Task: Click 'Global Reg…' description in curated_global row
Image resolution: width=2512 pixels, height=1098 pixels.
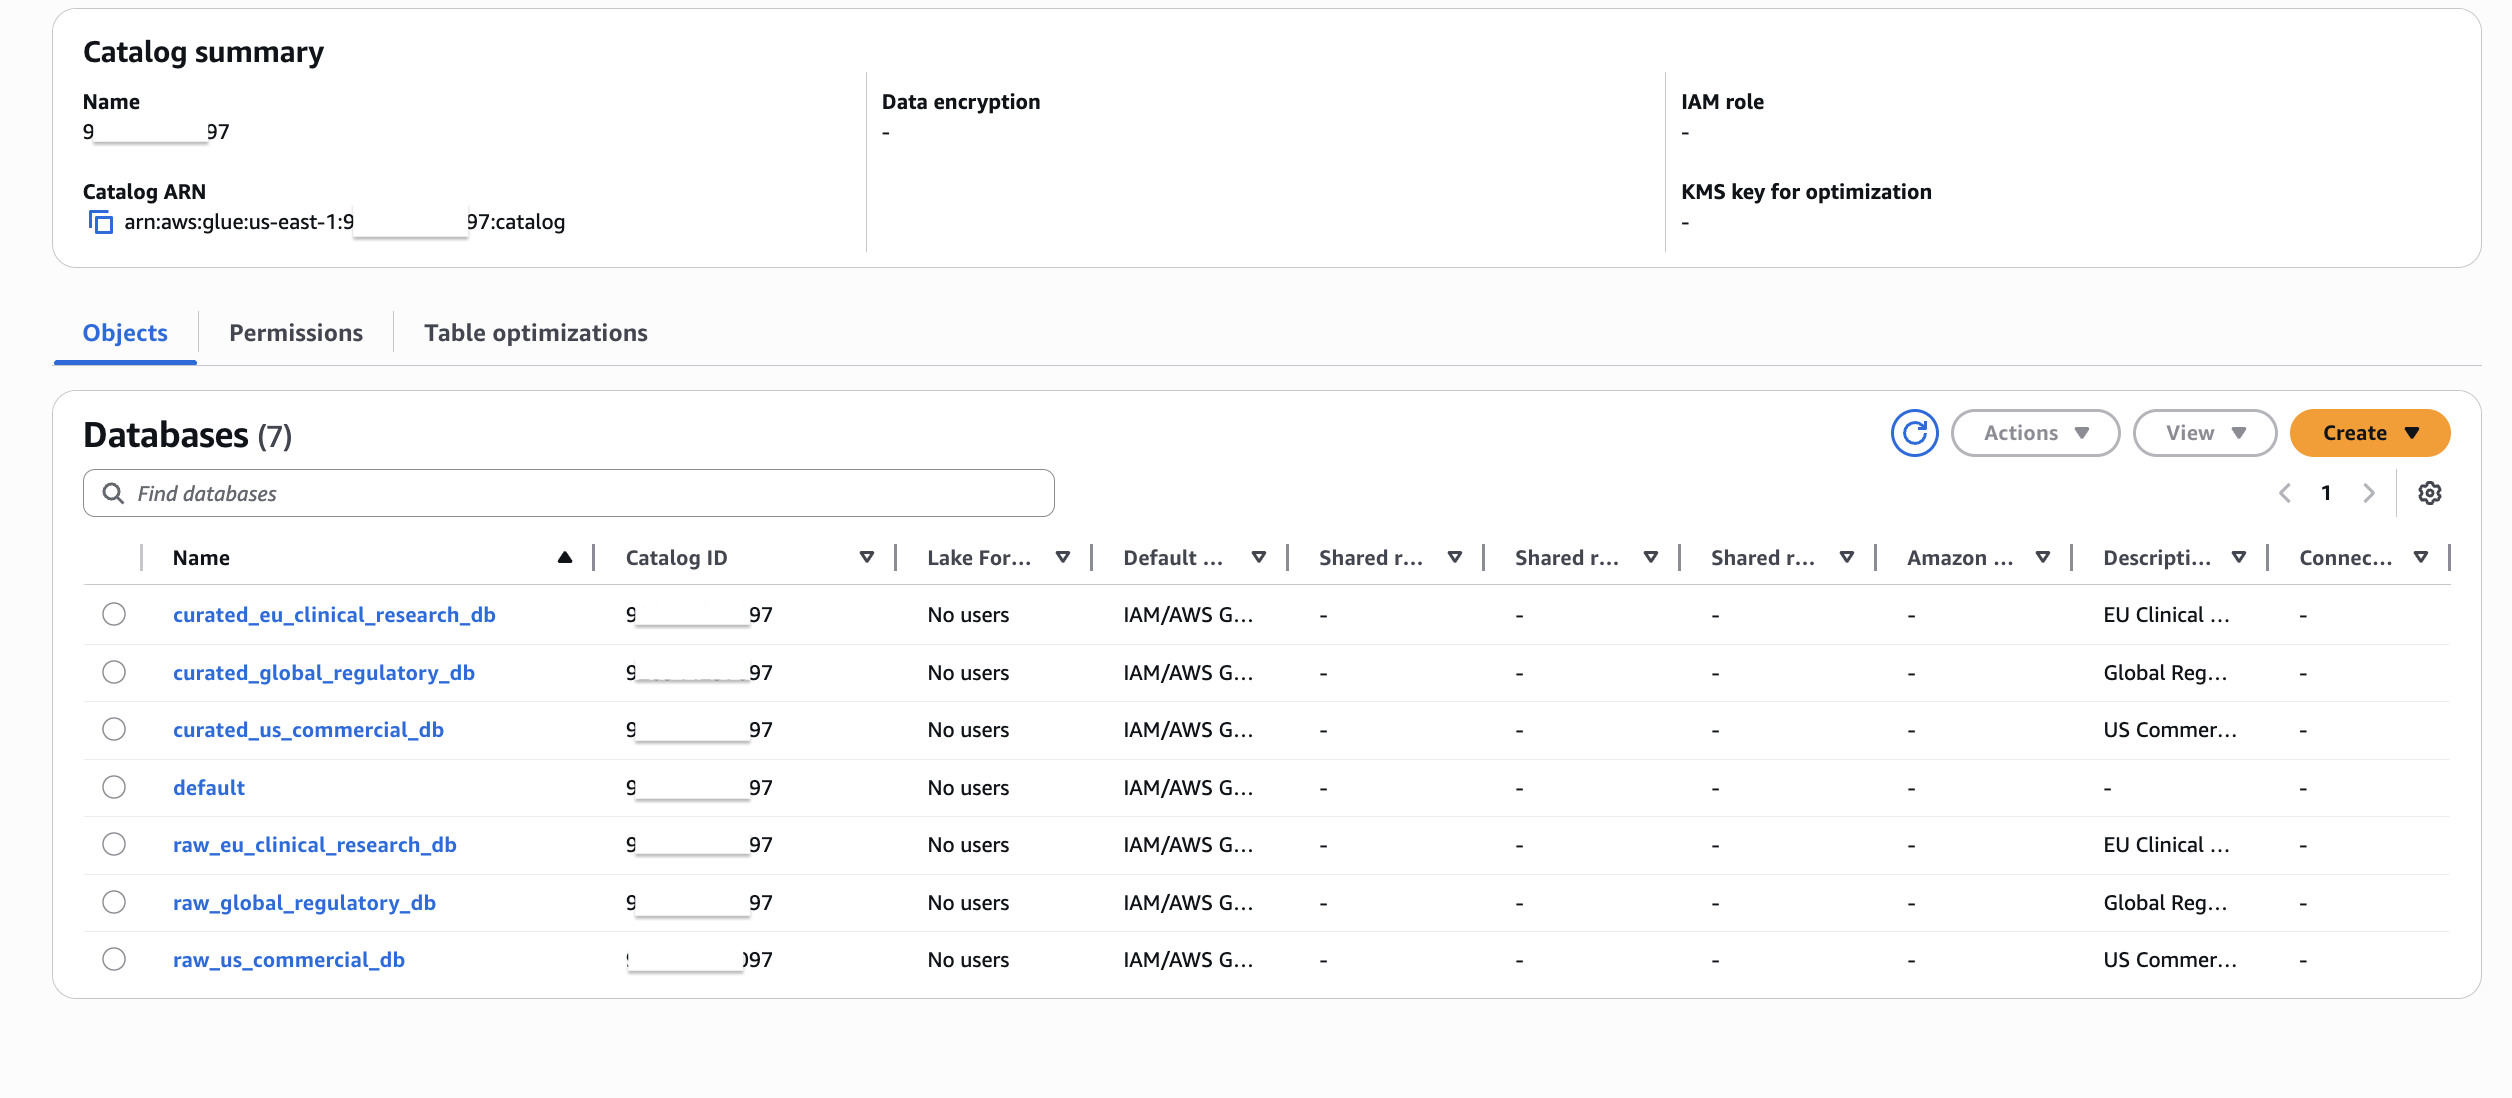Action: (x=2165, y=673)
